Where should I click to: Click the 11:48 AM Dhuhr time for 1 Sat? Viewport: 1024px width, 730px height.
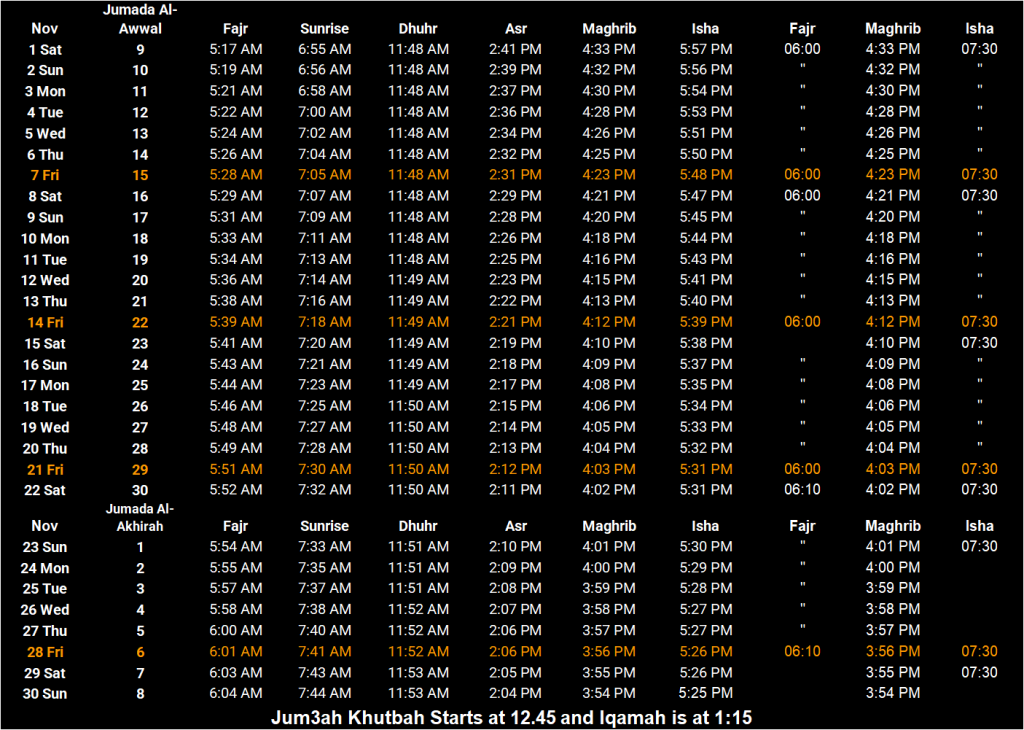[x=418, y=49]
